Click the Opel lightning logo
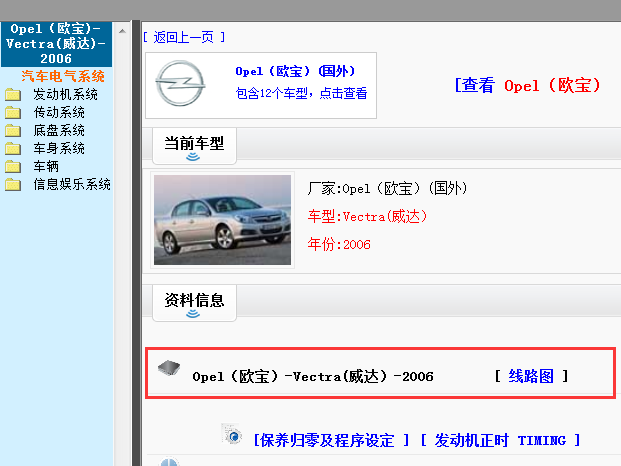The height and width of the screenshot is (466, 621). 180,84
